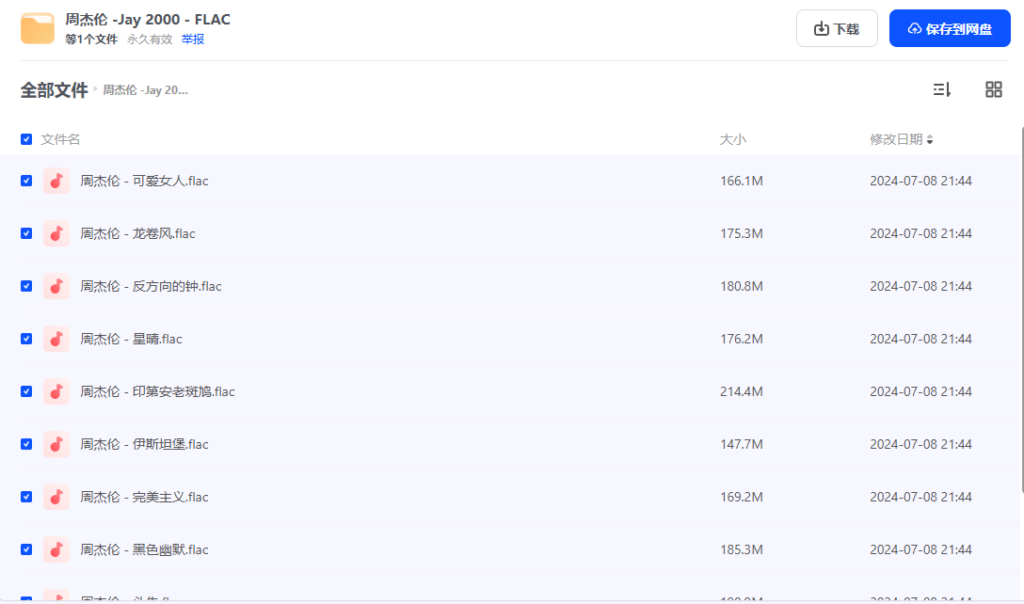The image size is (1024, 604).
Task: Click the 176.2M size value
Action: click(741, 339)
